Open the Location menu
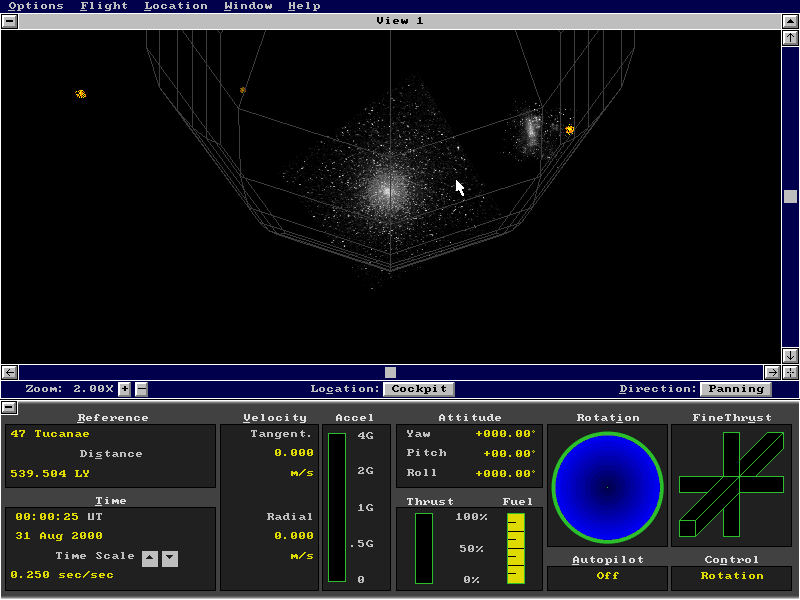 point(176,6)
